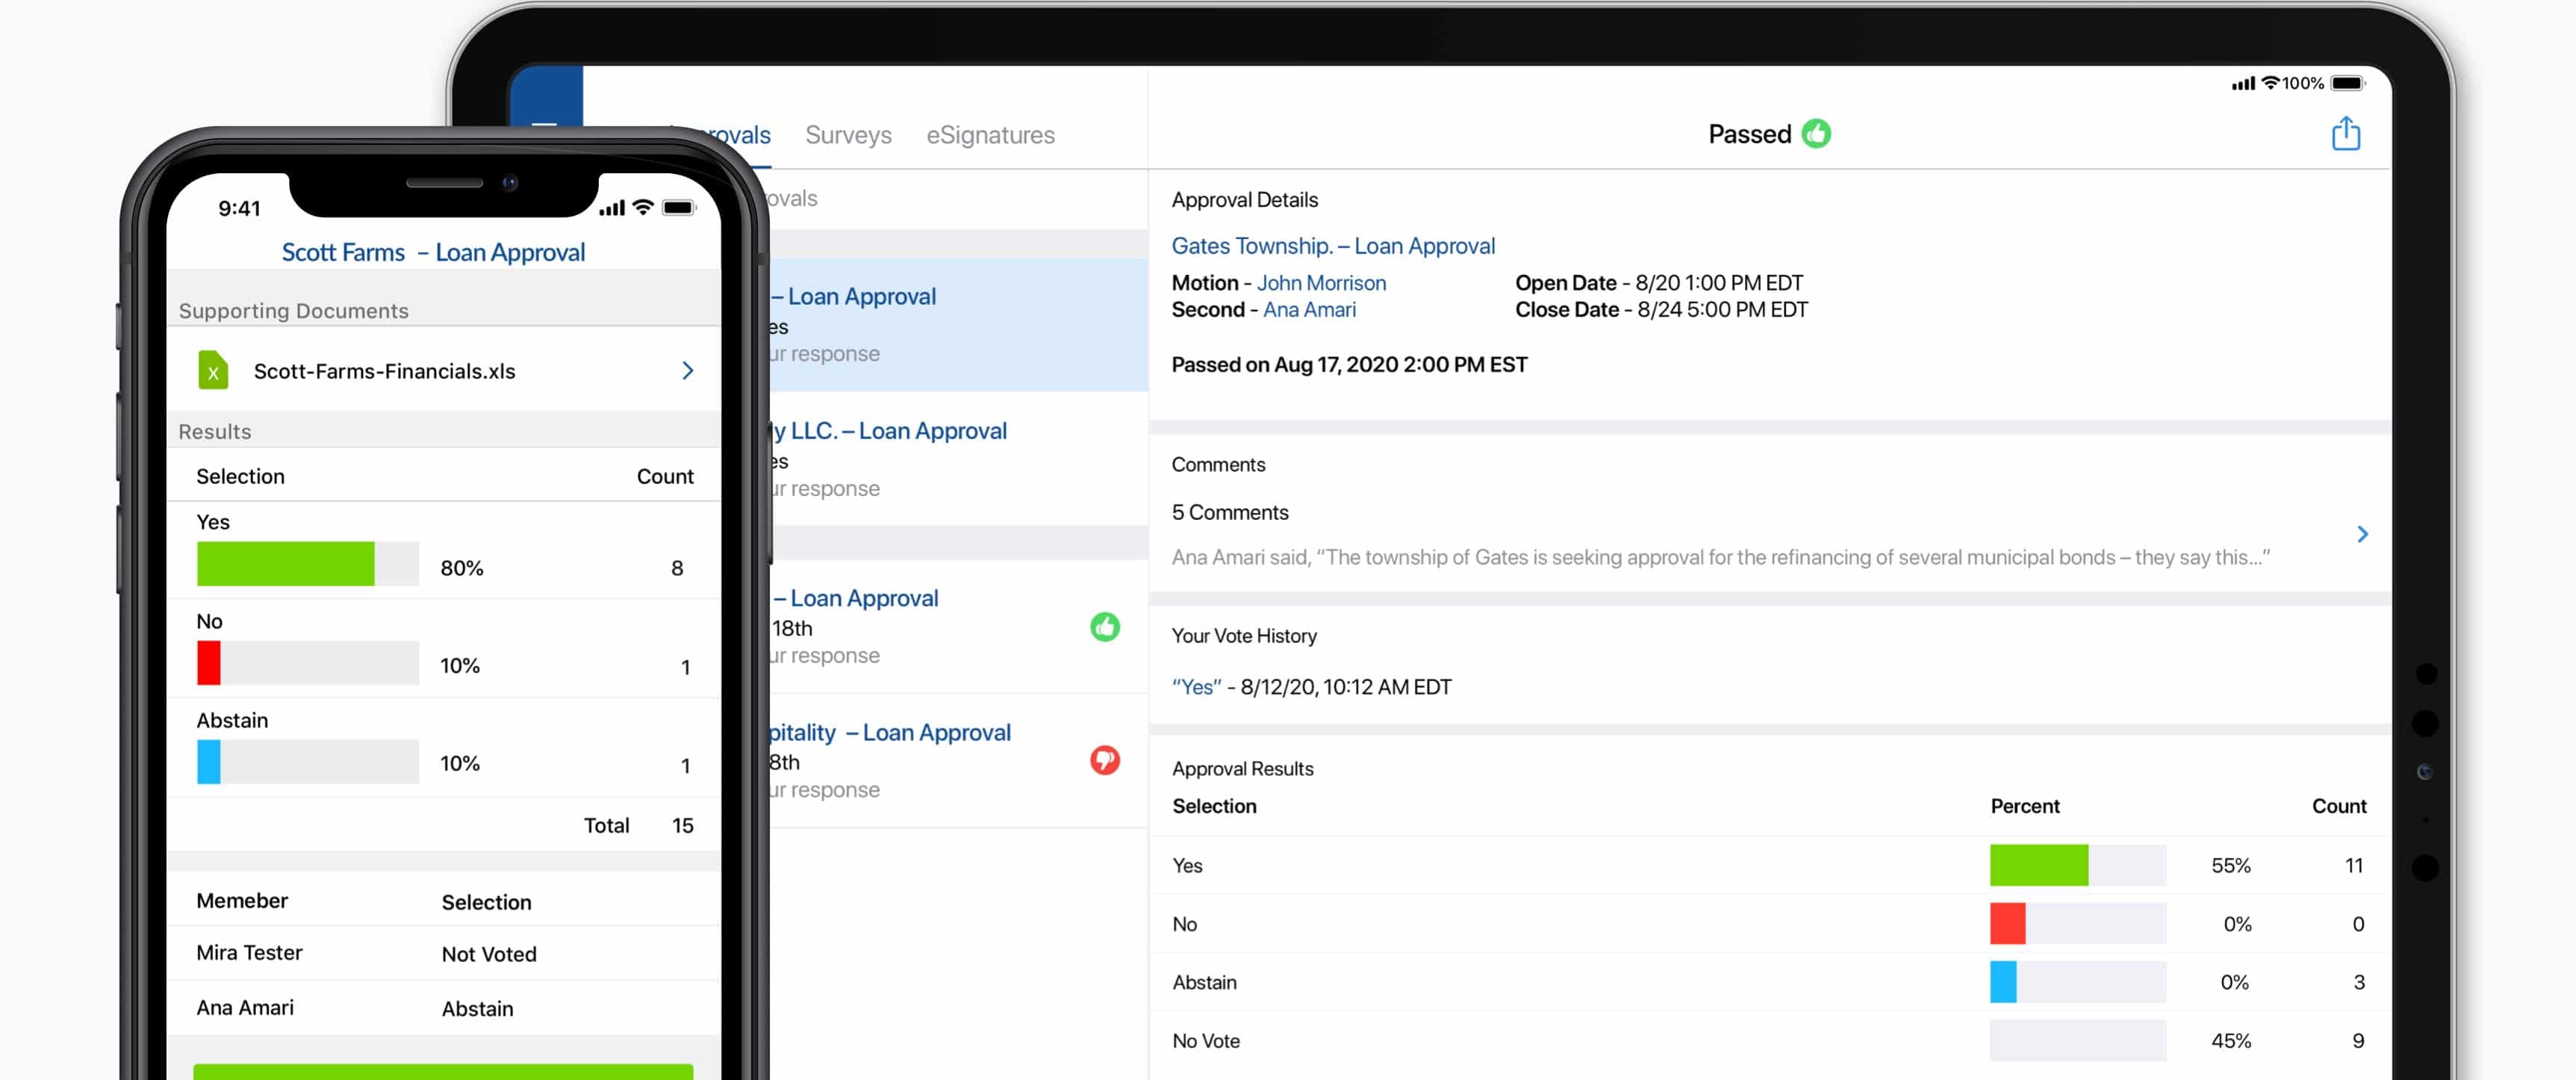Viewport: 2576px width, 1080px height.
Task: Click the "Not Voted" selection value
Action: pos(489,954)
